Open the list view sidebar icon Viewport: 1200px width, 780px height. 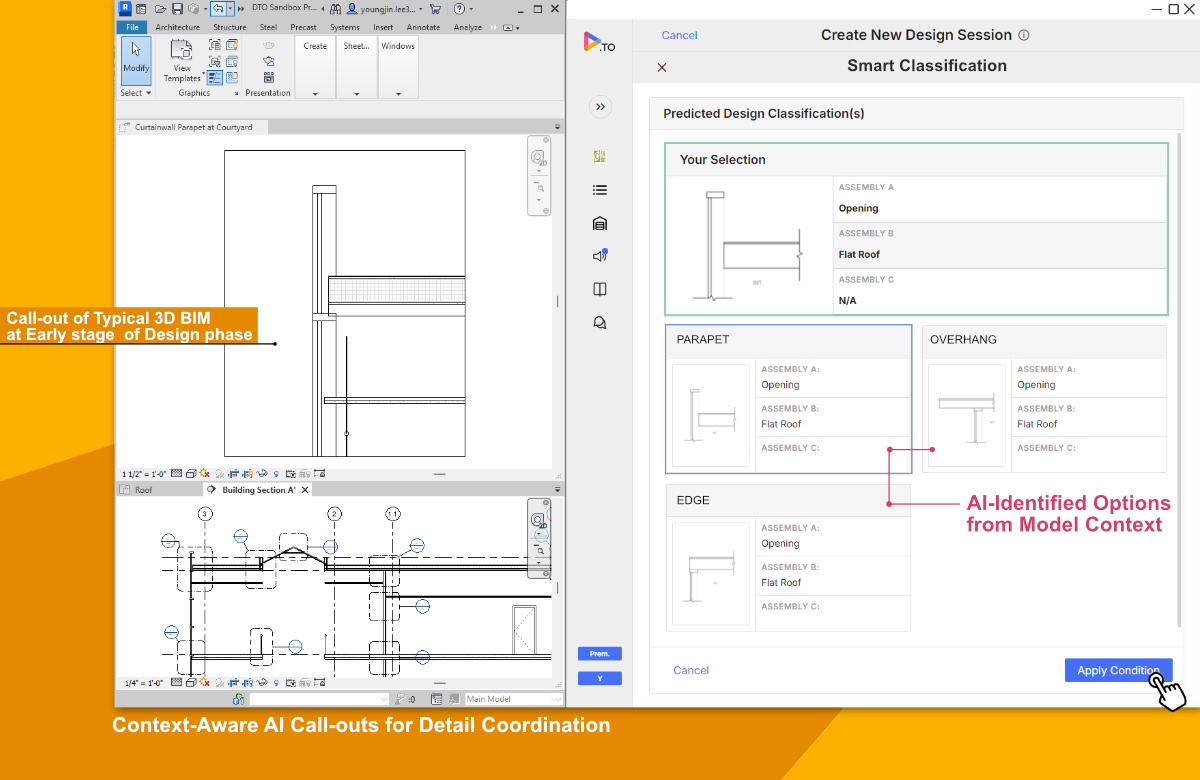(x=600, y=190)
